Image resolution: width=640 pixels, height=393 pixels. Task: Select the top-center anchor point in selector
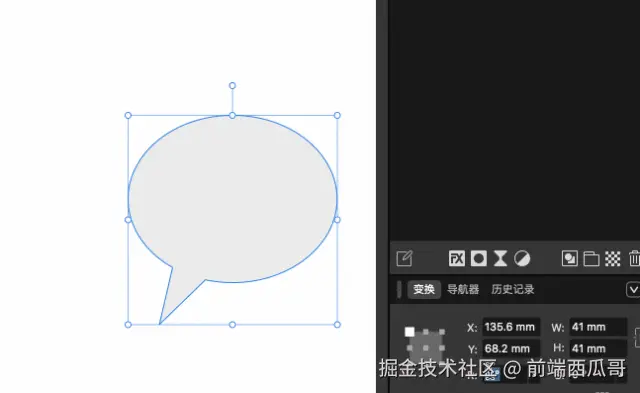[426, 332]
